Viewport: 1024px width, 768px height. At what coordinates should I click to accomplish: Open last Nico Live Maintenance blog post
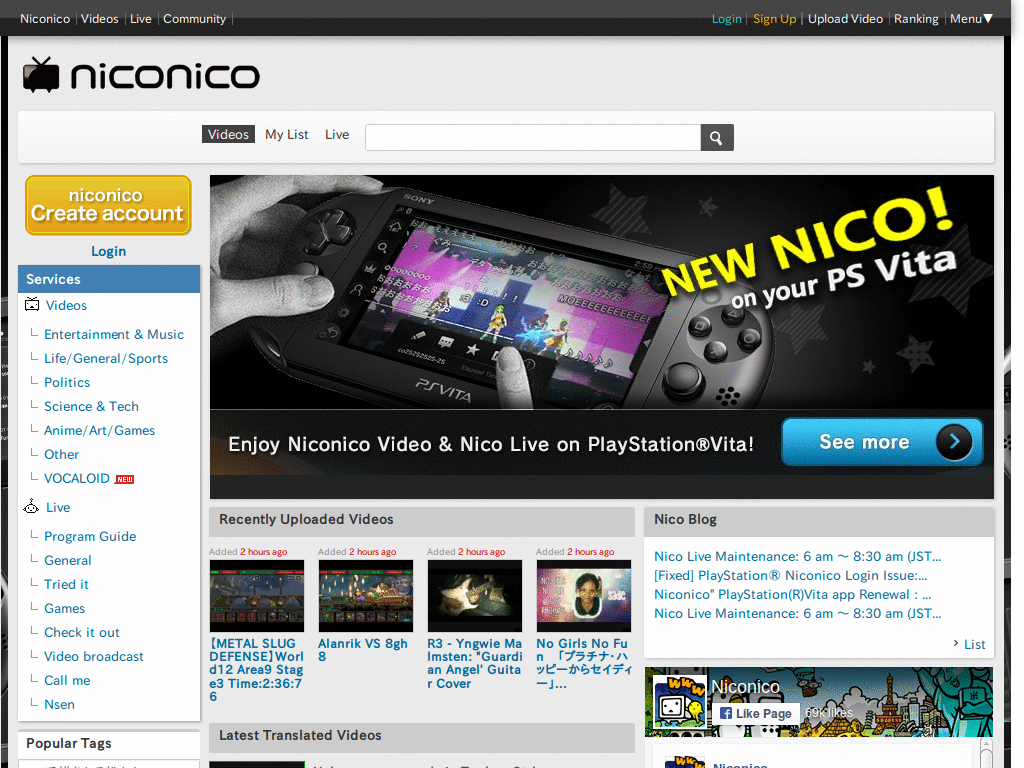[x=797, y=614]
